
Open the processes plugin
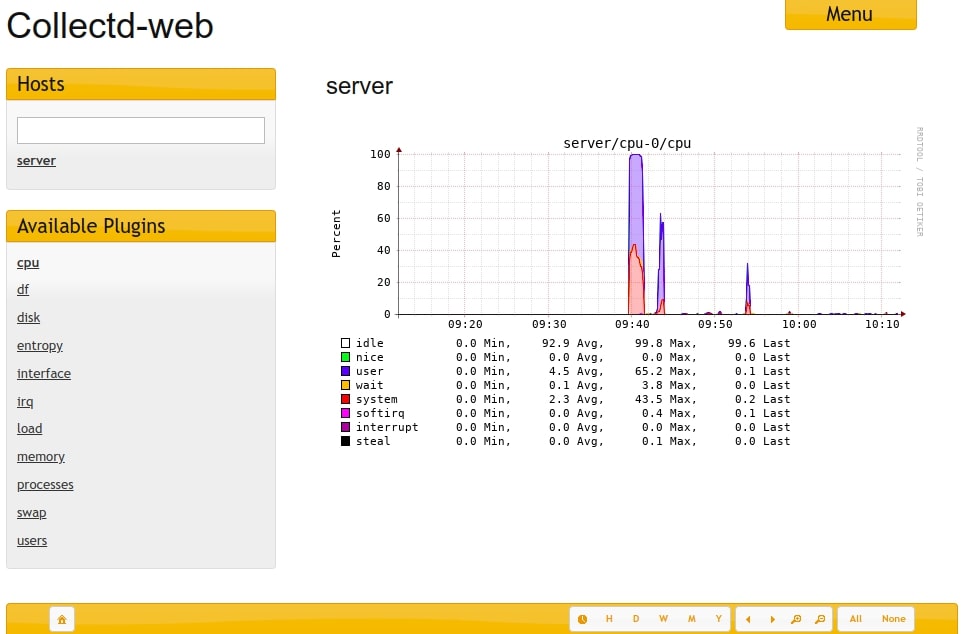(x=45, y=485)
